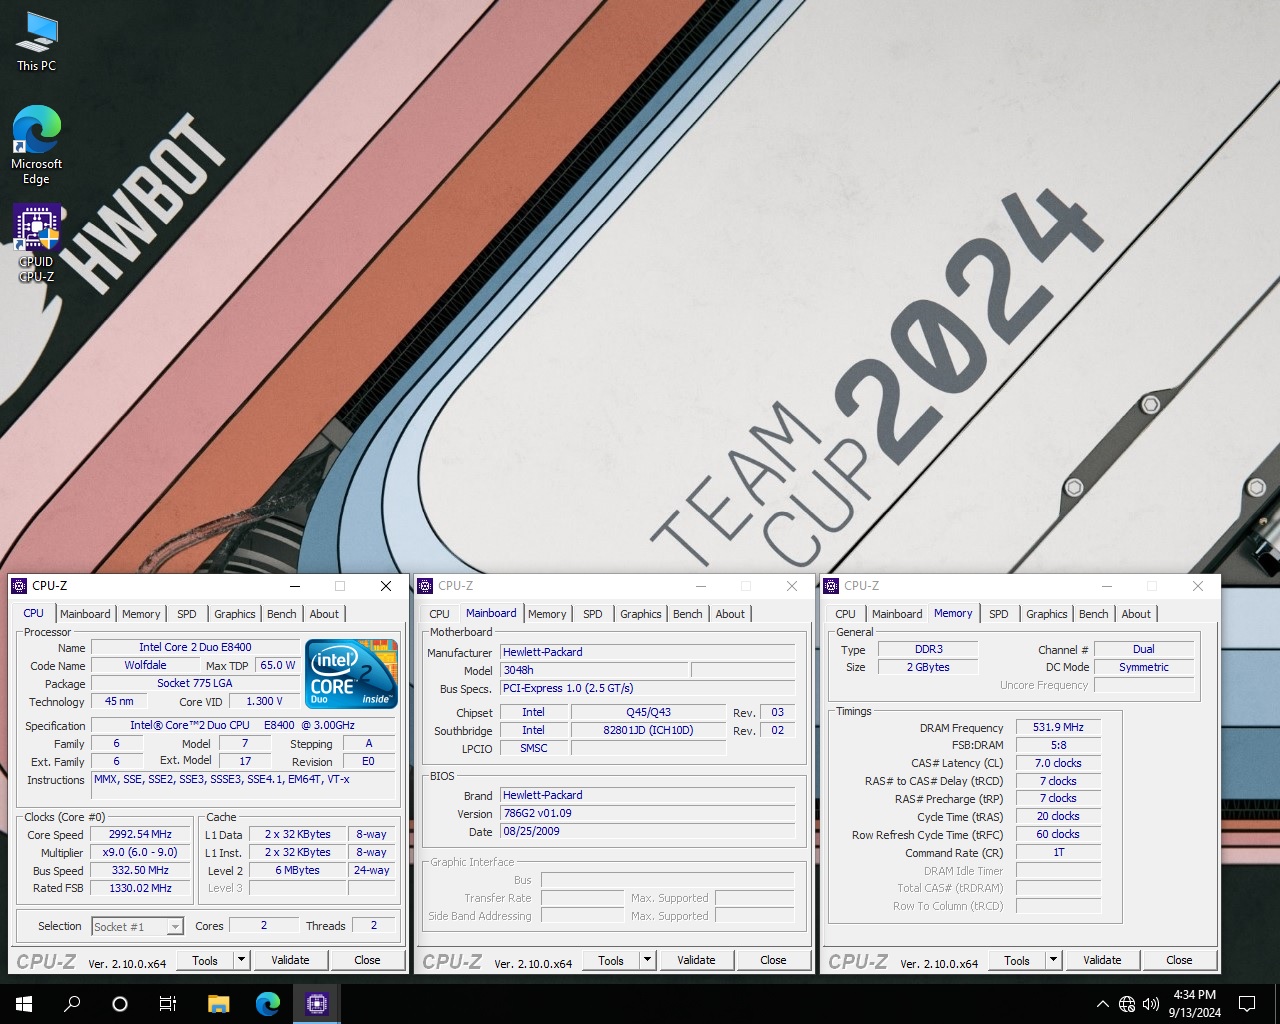Expand Tools dropdown arrow in CPU window
This screenshot has width=1280, height=1024.
pos(241,960)
